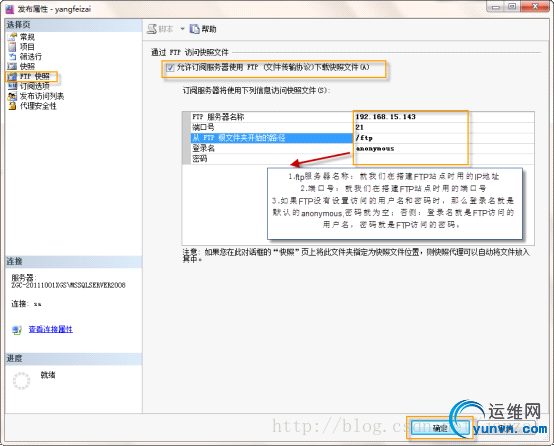554x446 pixels.
Task: Click the 帮助 toolbar label
Action: 209,29
